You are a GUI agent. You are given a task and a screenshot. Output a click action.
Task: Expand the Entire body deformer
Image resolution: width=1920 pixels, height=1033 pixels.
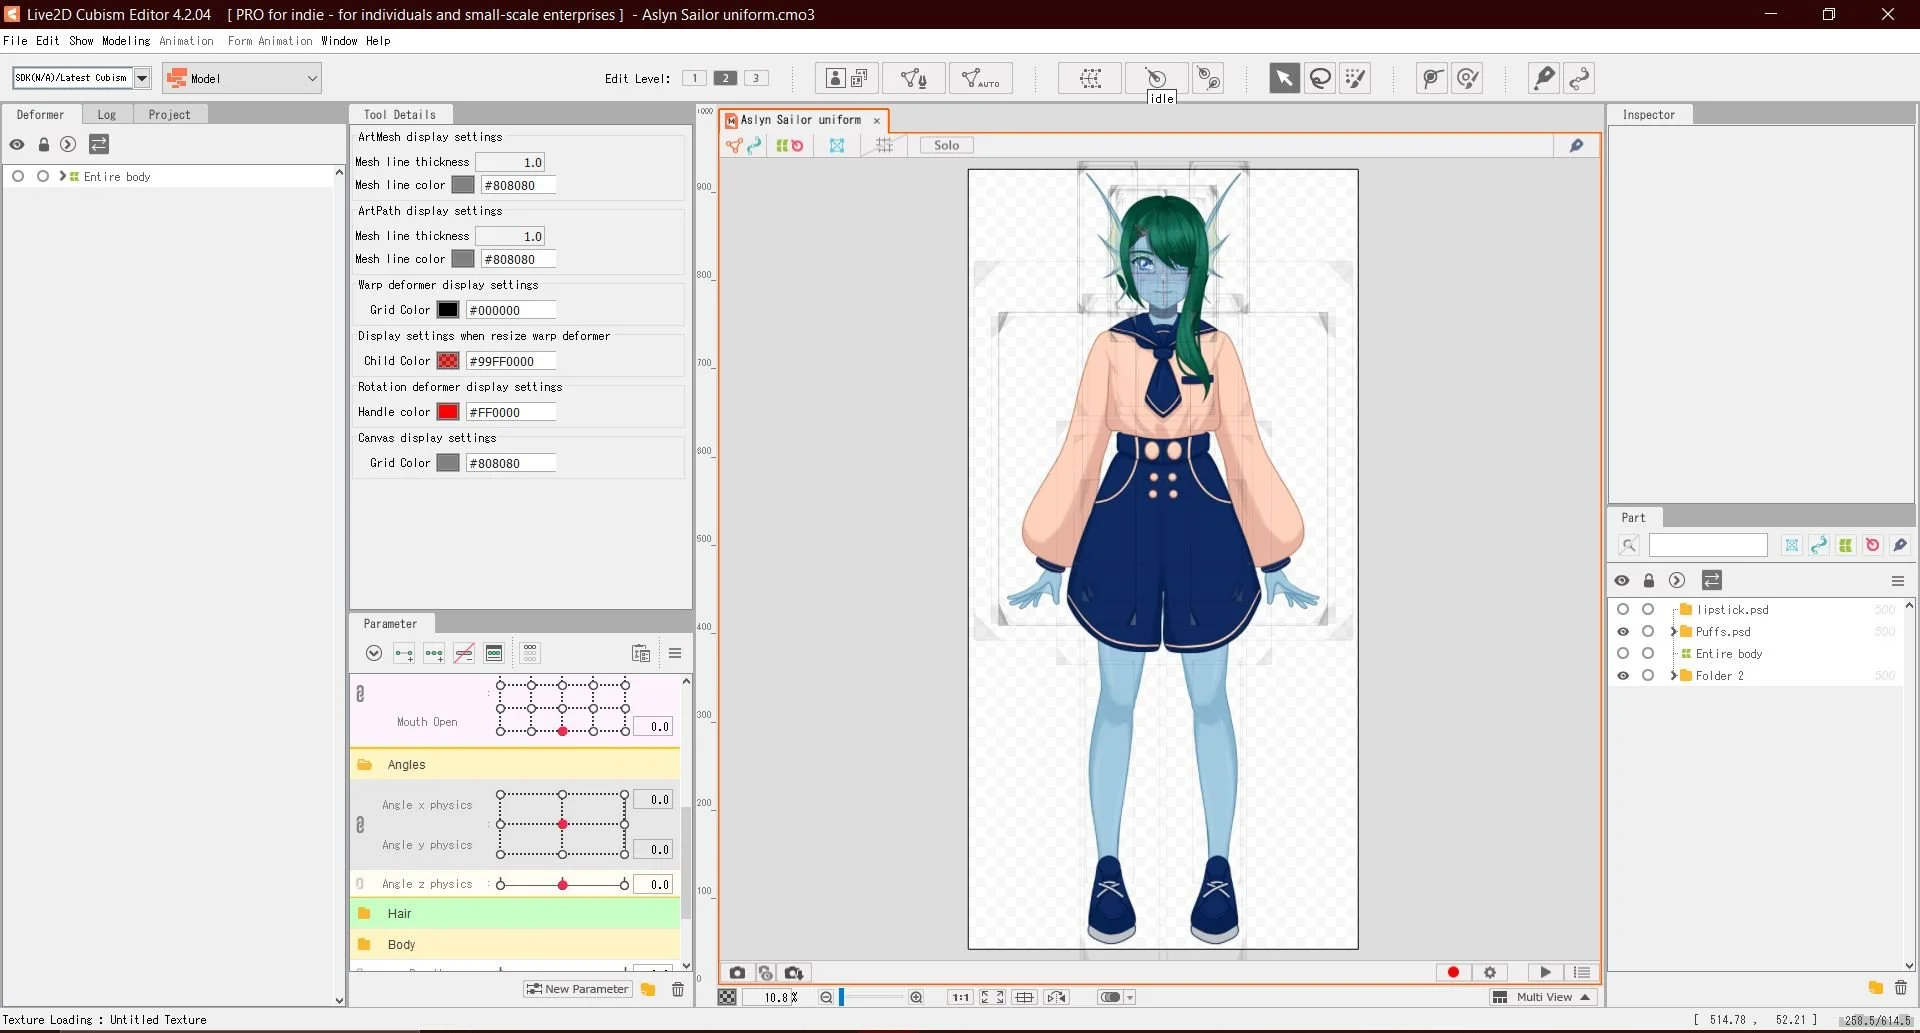click(x=63, y=176)
